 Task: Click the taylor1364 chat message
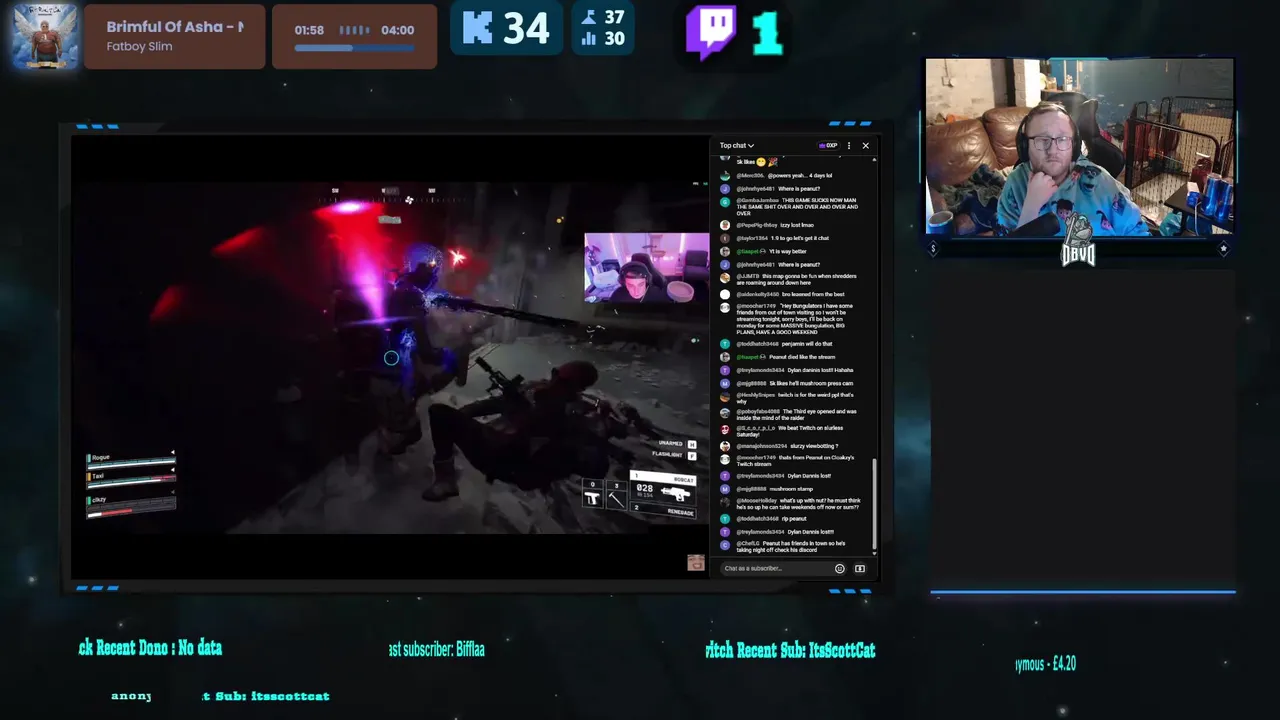[x=783, y=238]
